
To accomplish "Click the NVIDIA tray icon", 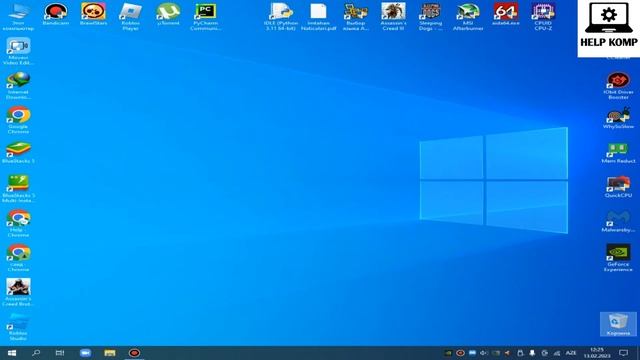I will tap(448, 353).
